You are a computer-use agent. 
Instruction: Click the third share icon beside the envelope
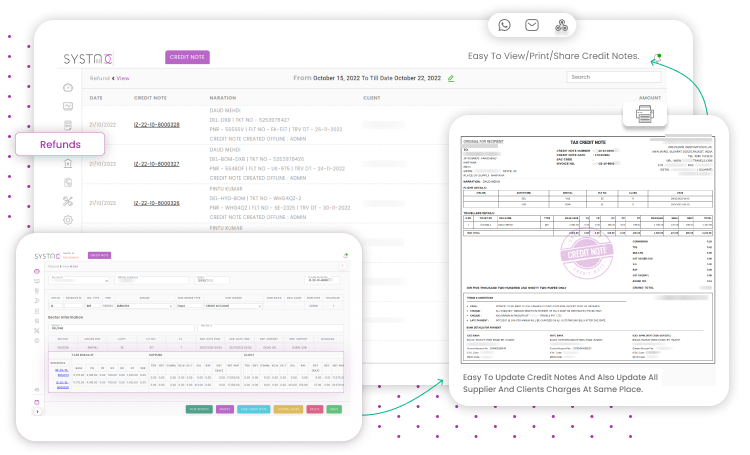pyautogui.click(x=561, y=26)
